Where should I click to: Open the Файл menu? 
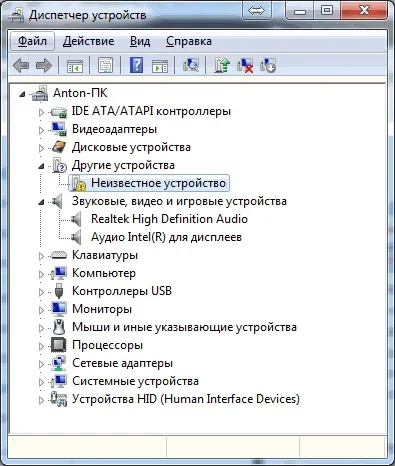32,41
